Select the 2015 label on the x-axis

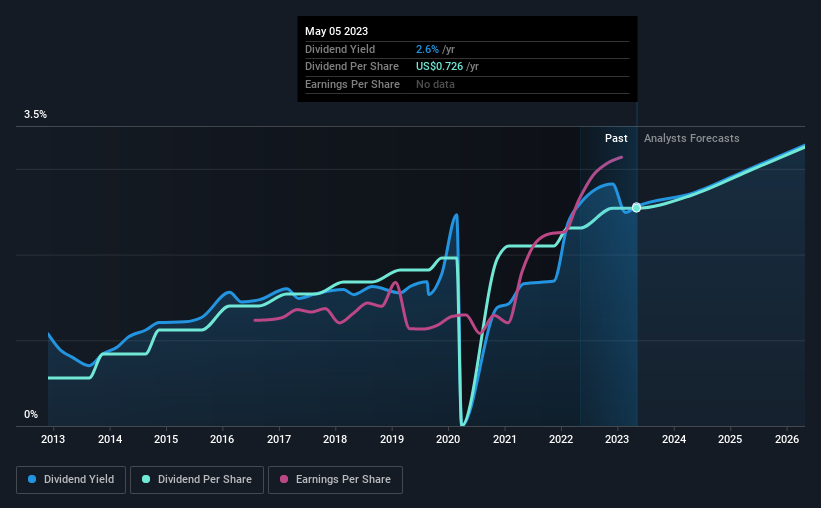[x=166, y=439]
